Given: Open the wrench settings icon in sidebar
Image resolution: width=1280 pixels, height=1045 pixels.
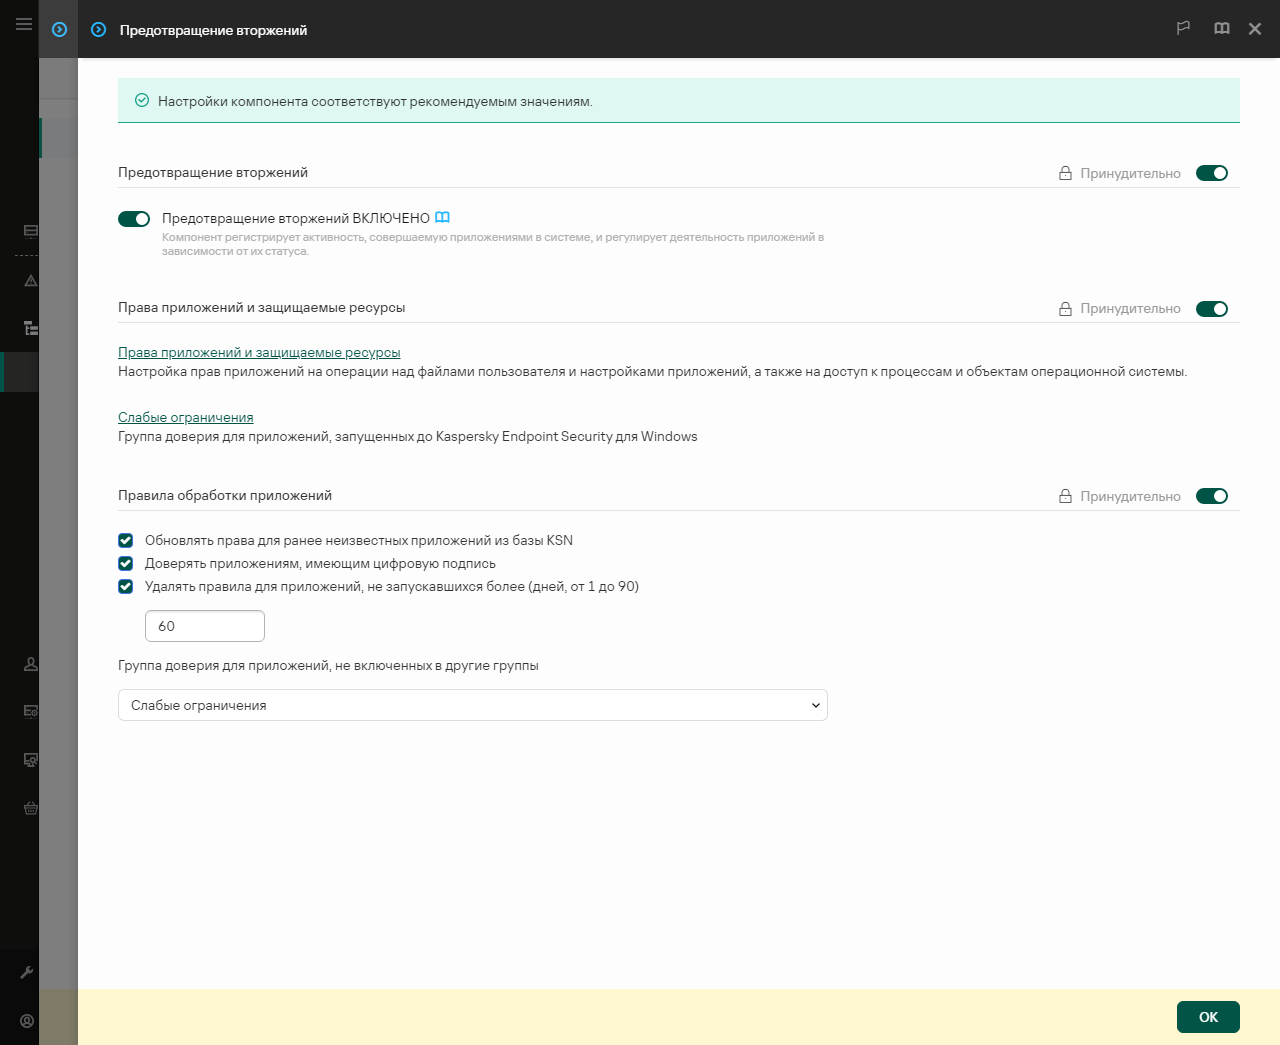Looking at the screenshot, I should (x=27, y=972).
